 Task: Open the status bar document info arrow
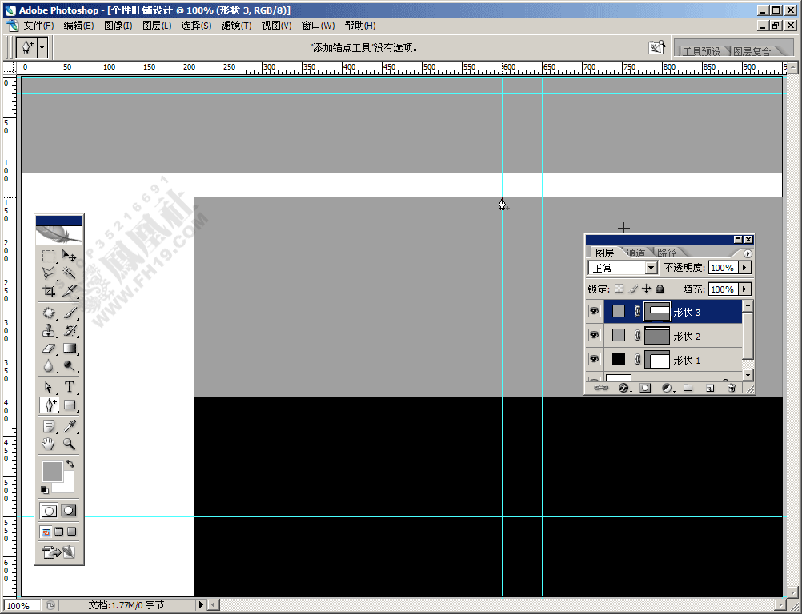click(x=200, y=605)
